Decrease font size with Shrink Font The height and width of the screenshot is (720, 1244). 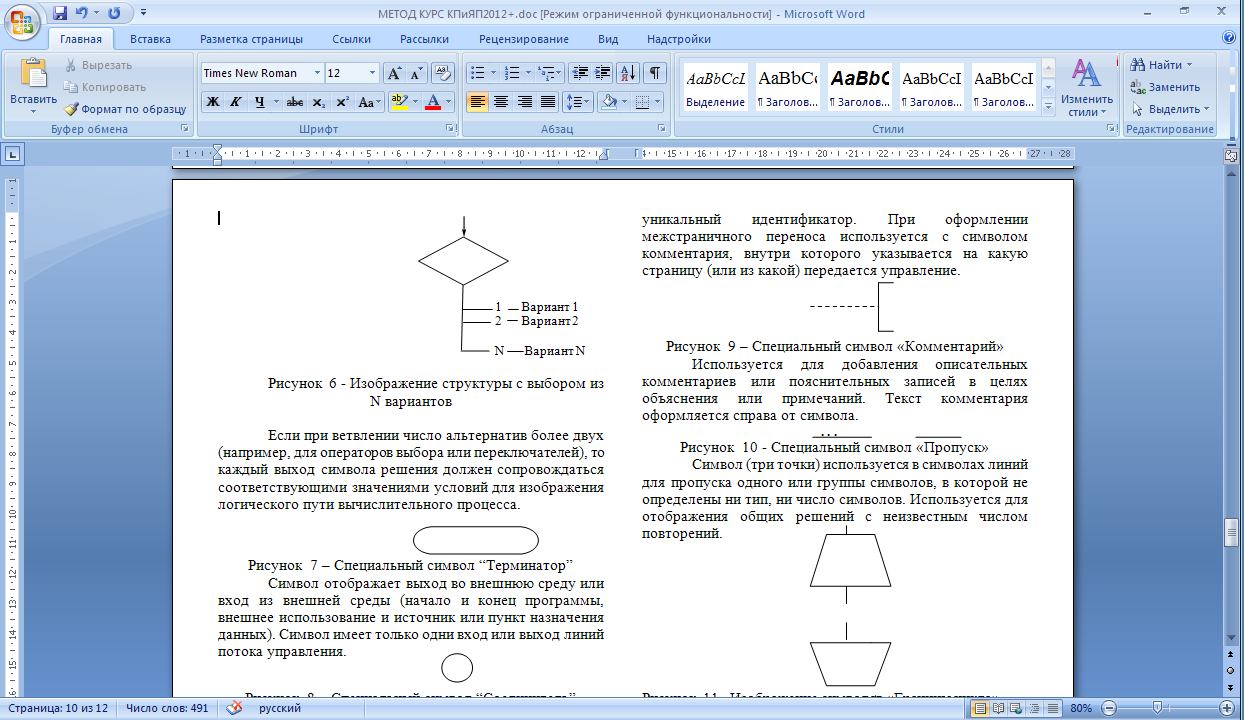click(x=417, y=73)
